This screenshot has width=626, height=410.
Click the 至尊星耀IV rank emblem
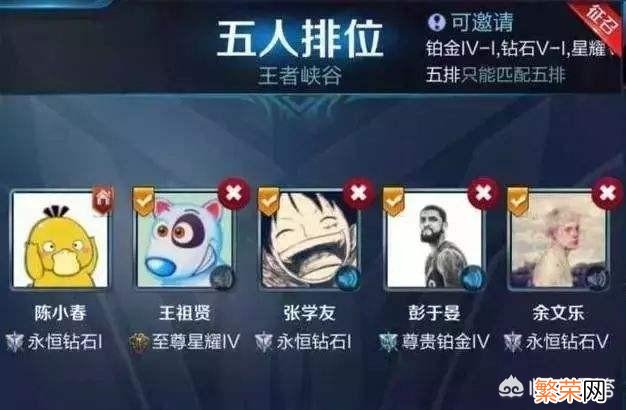[139, 343]
